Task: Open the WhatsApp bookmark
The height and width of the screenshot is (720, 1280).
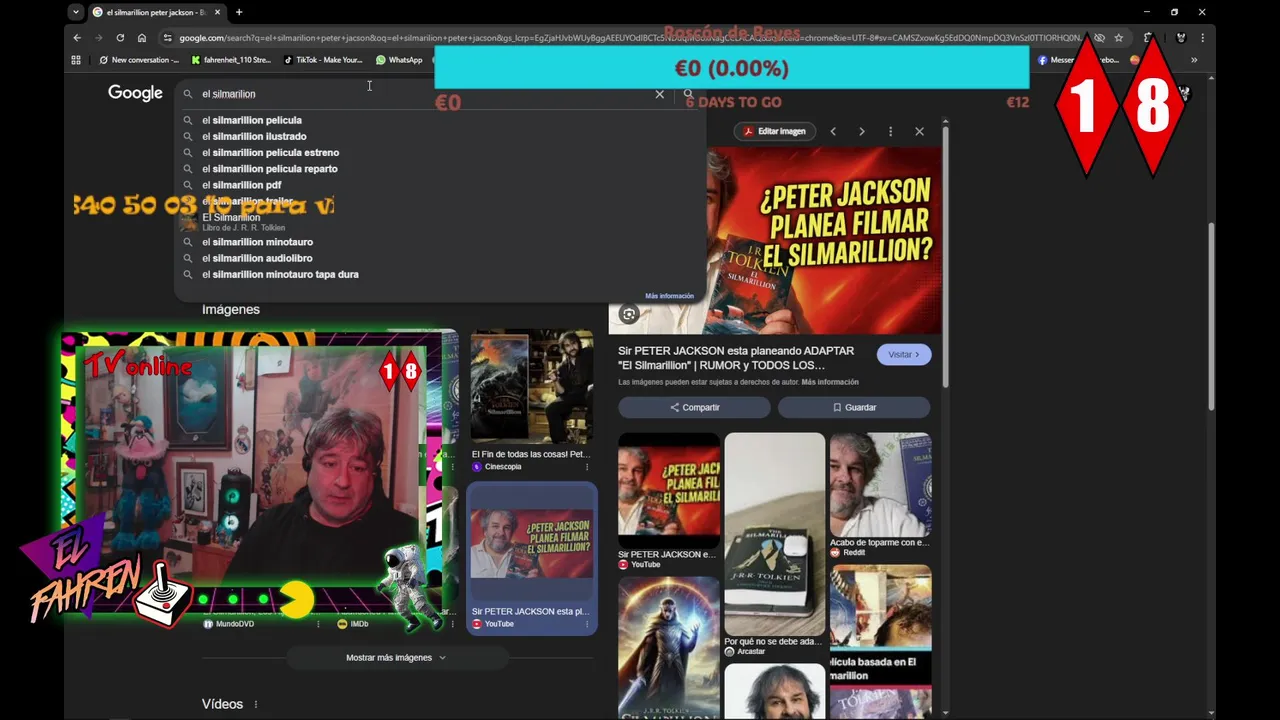Action: 399,60
